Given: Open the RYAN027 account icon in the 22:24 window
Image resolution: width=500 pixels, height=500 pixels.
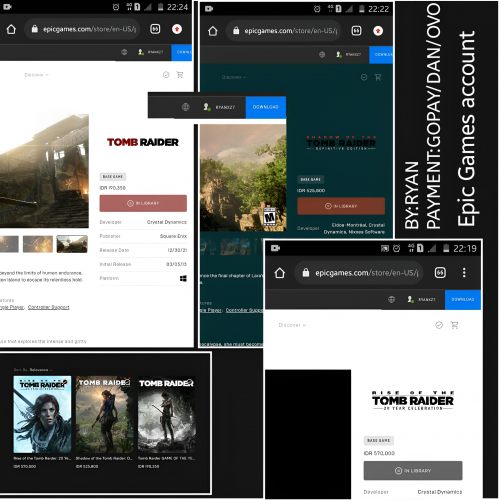Looking at the screenshot, I should tap(141, 52).
